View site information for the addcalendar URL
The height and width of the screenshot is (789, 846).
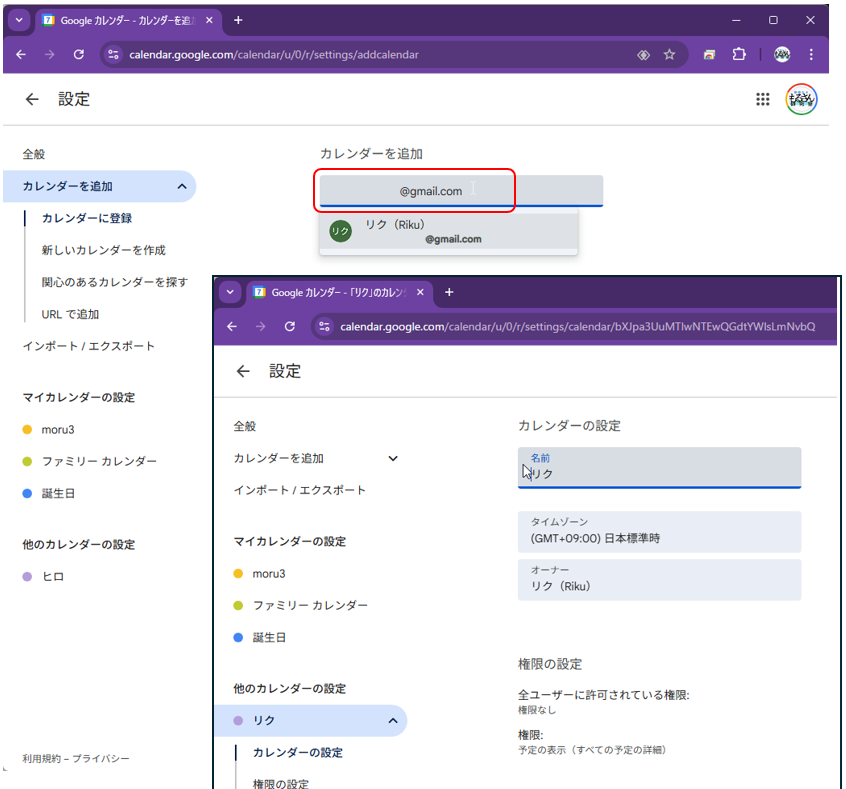coord(113,55)
